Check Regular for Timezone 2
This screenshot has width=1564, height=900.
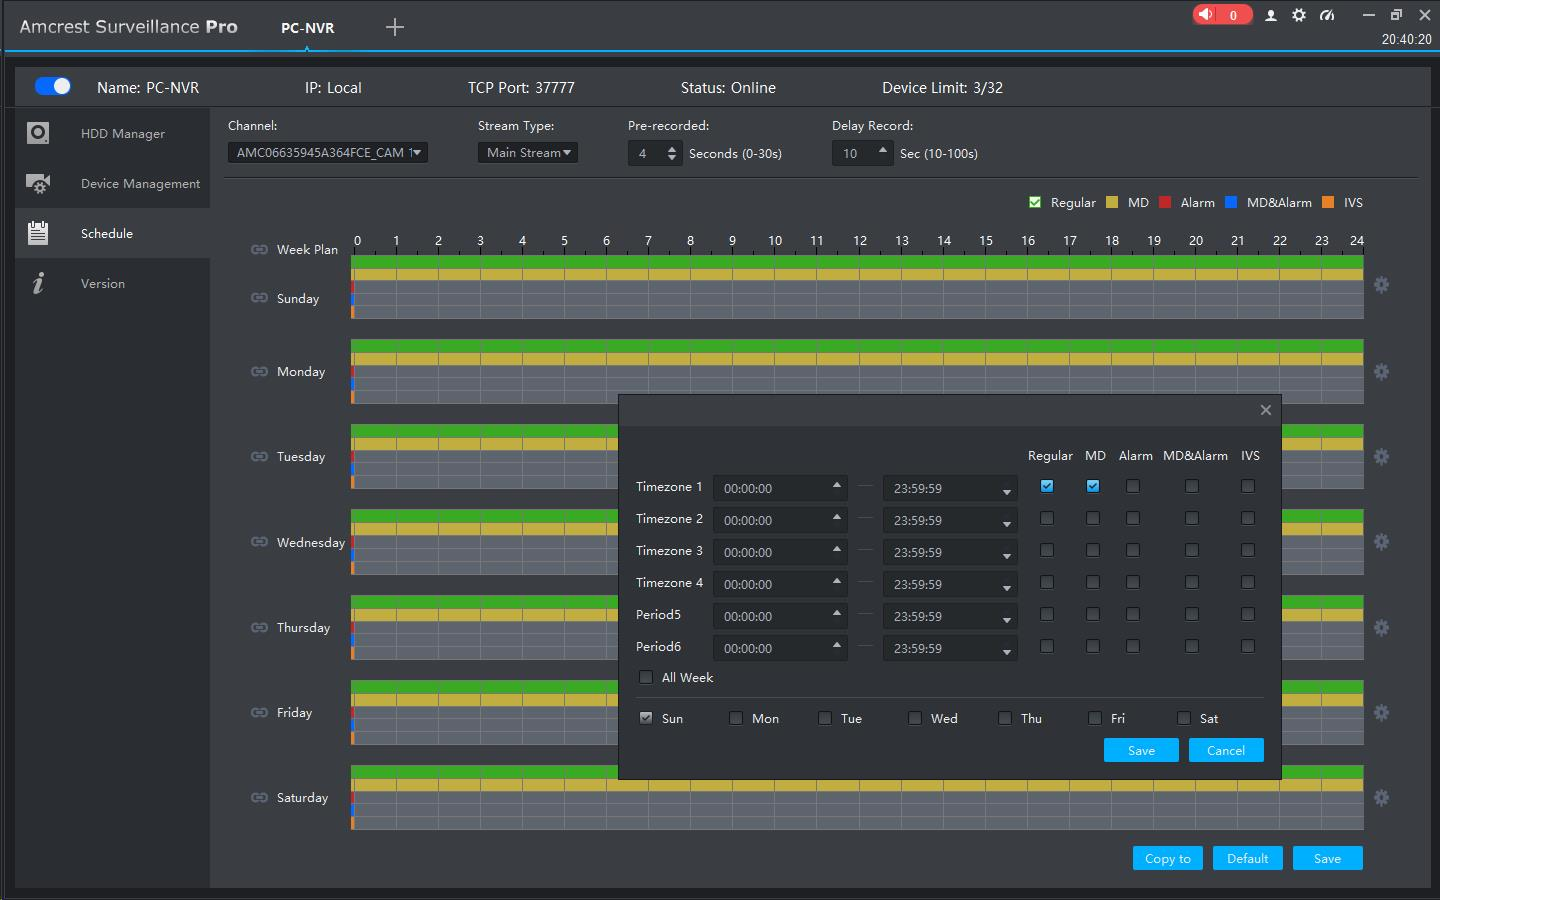coord(1047,518)
